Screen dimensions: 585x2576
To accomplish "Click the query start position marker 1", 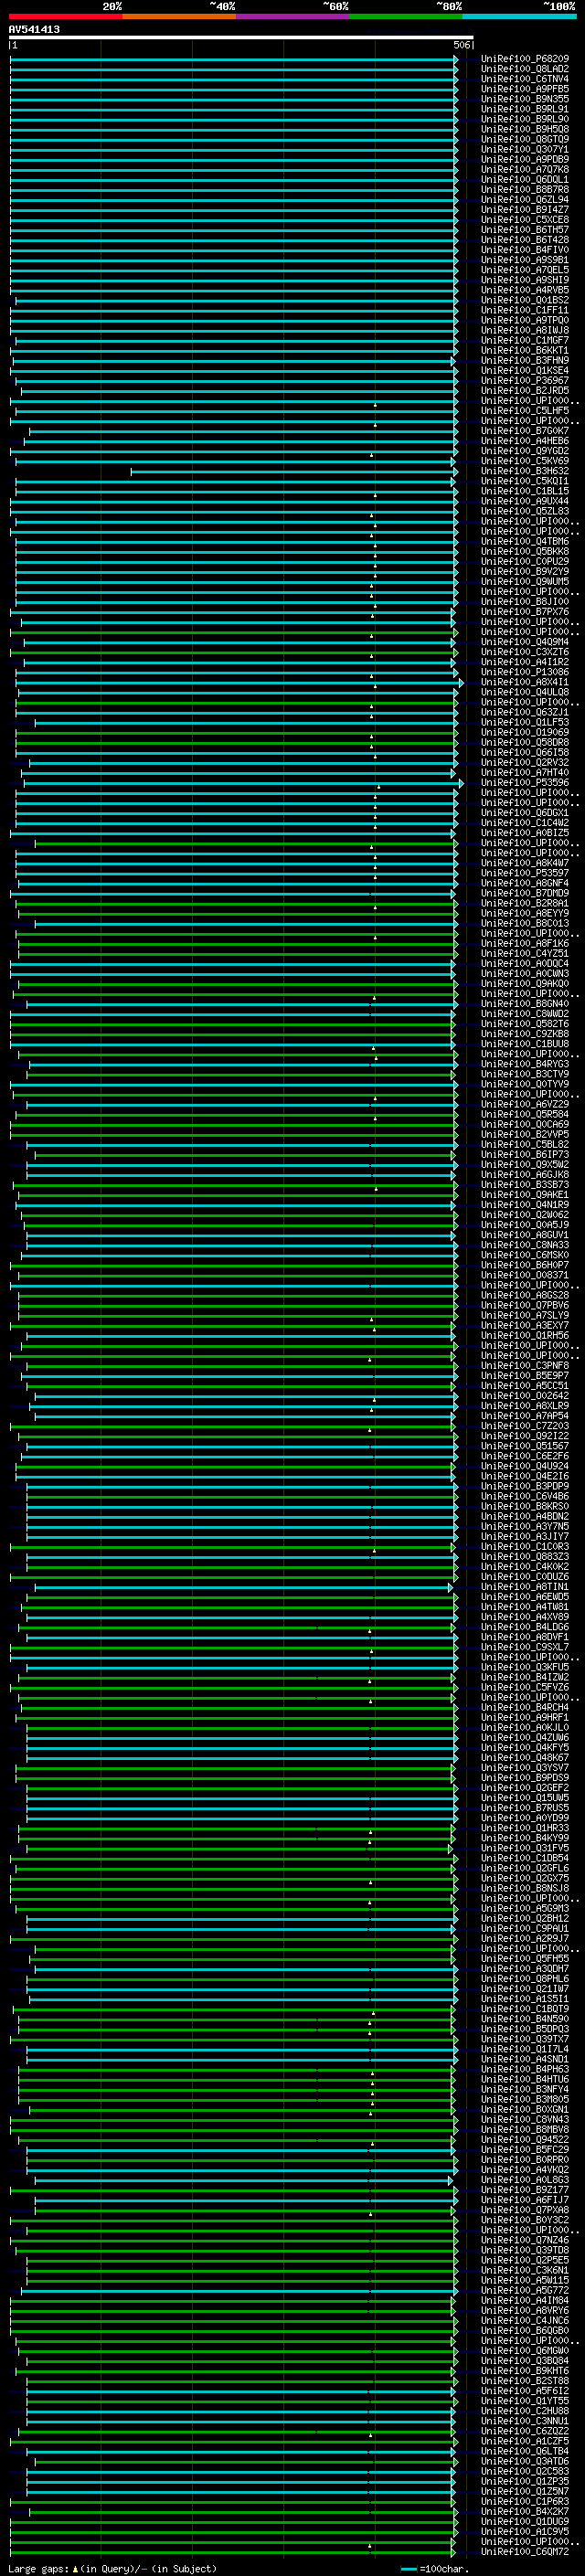I will click(14, 45).
